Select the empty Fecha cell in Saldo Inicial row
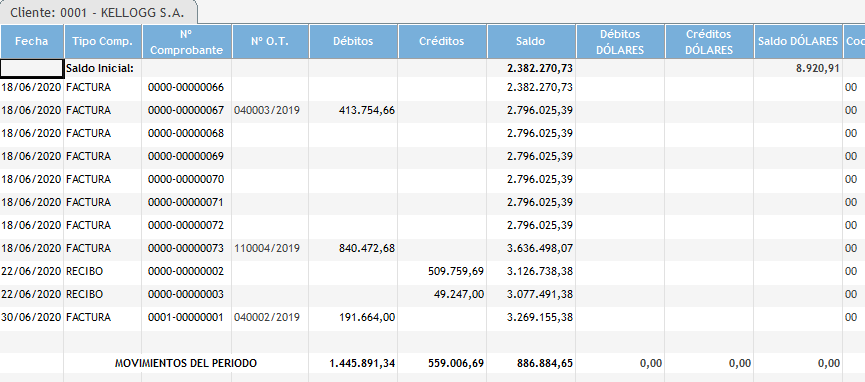 pyautogui.click(x=32, y=68)
